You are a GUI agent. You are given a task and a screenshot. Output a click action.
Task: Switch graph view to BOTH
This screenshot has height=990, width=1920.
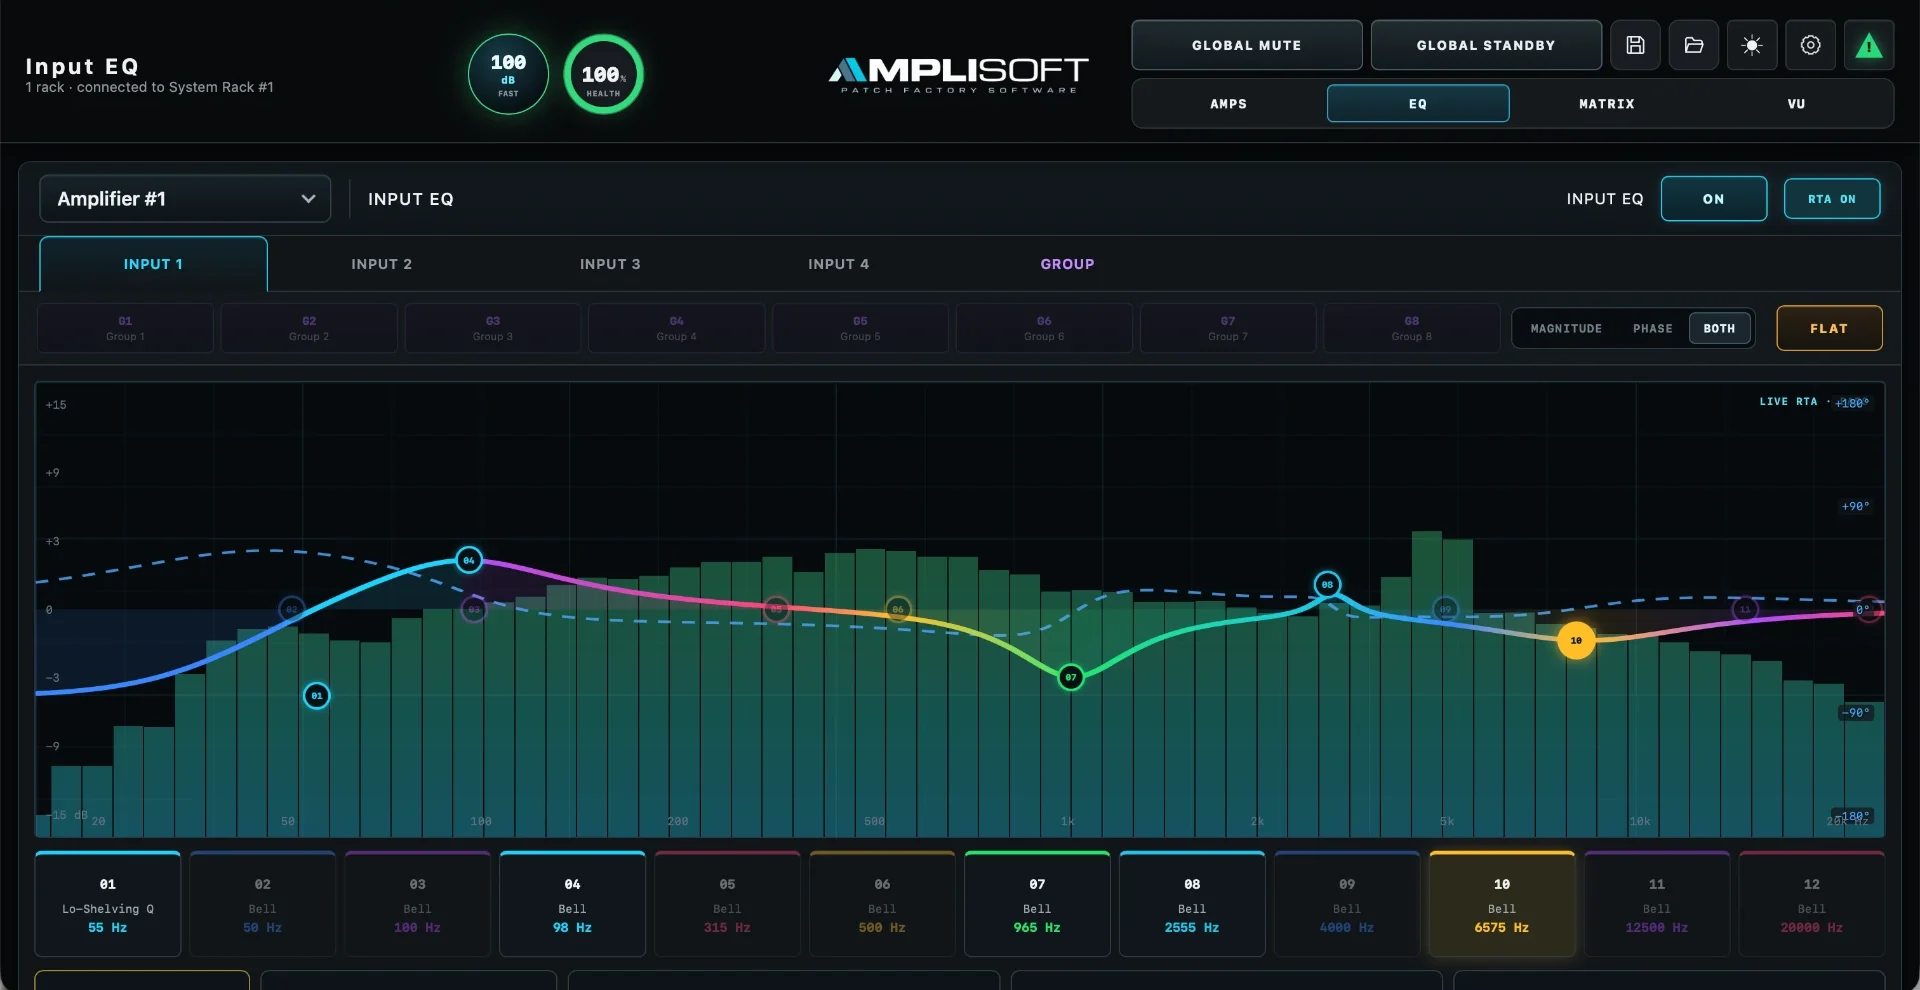(x=1719, y=328)
